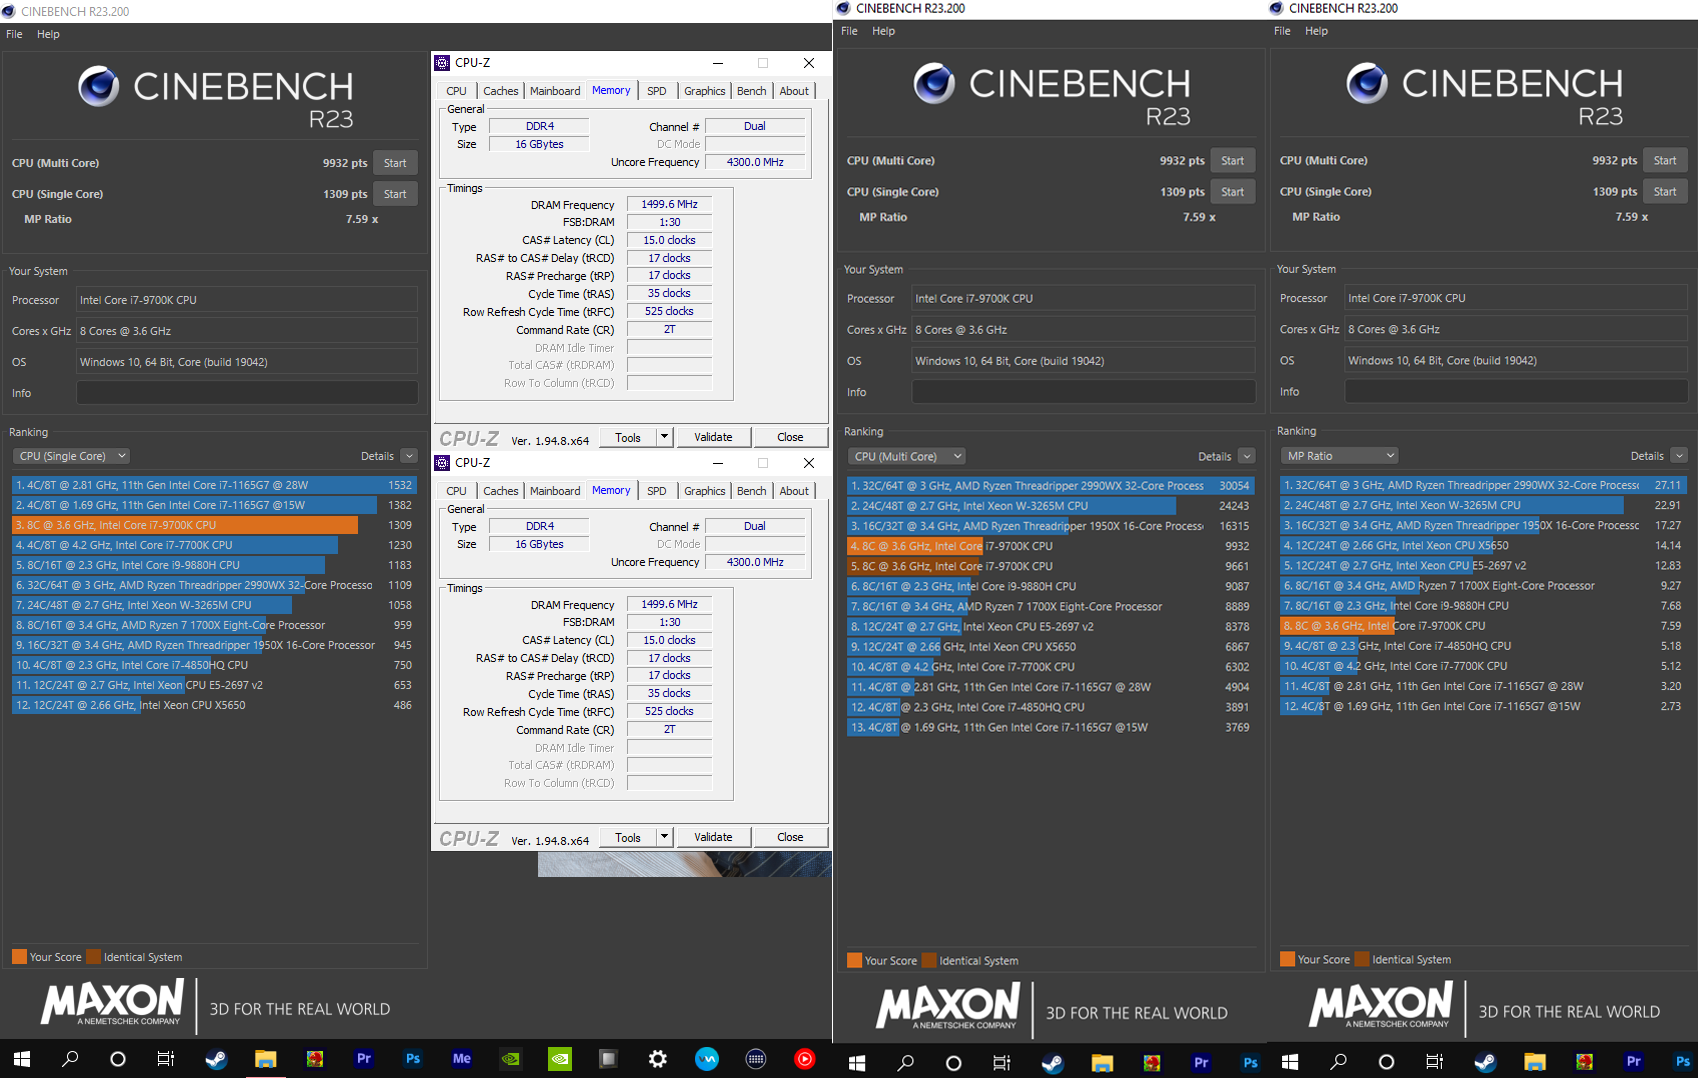Screen dimensions: 1698x1078
Task: Open the File menu in the leftmost Cinebench window
Action: (14, 34)
